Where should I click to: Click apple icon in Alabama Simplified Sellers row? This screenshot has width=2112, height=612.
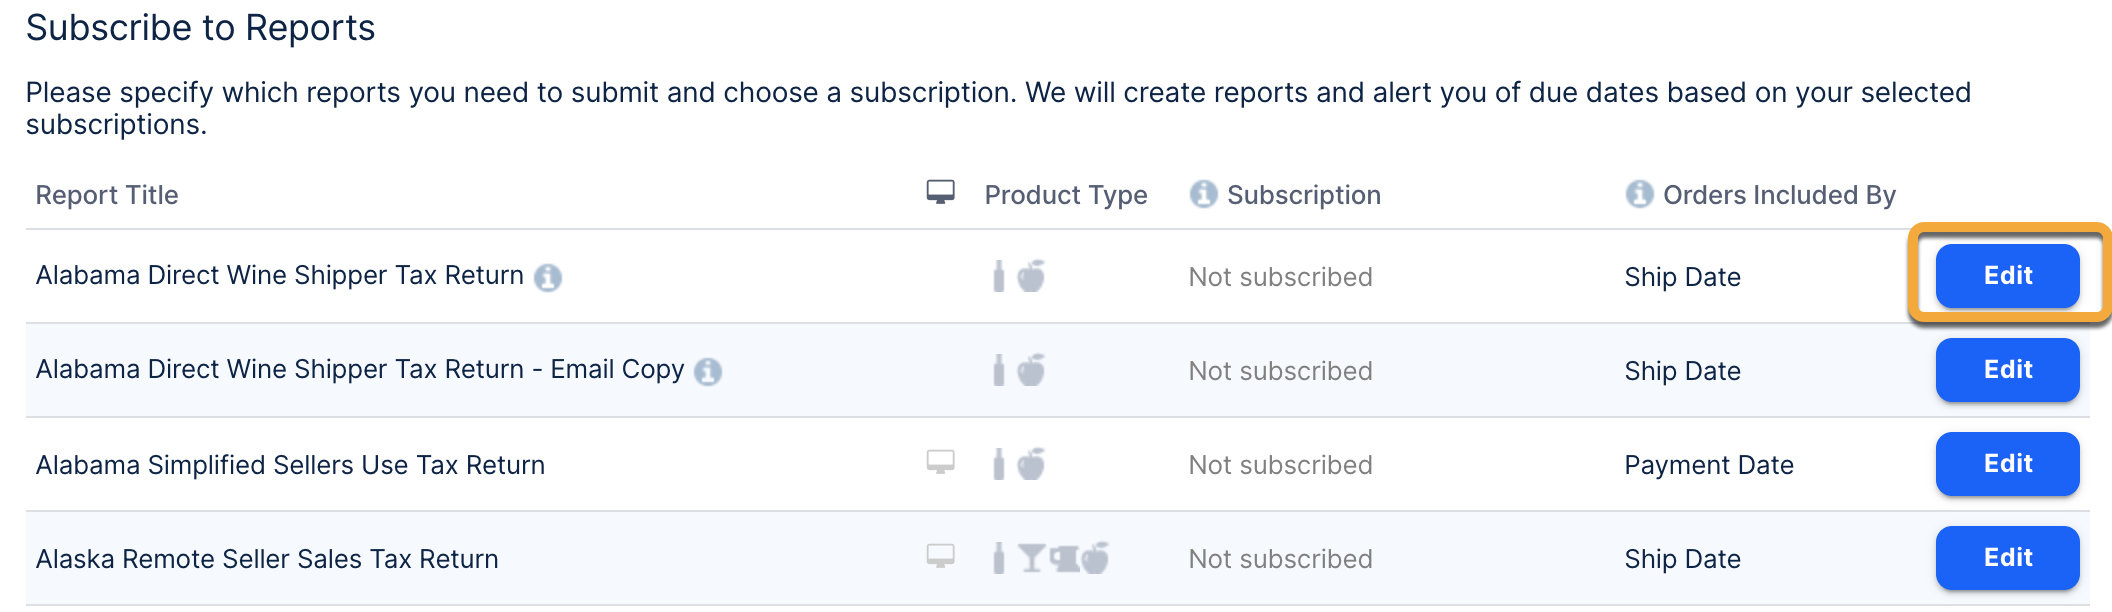(1031, 464)
